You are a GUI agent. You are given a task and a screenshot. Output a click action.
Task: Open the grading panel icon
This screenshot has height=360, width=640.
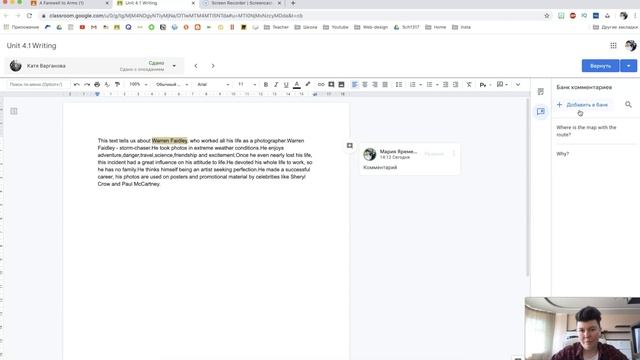click(x=541, y=92)
